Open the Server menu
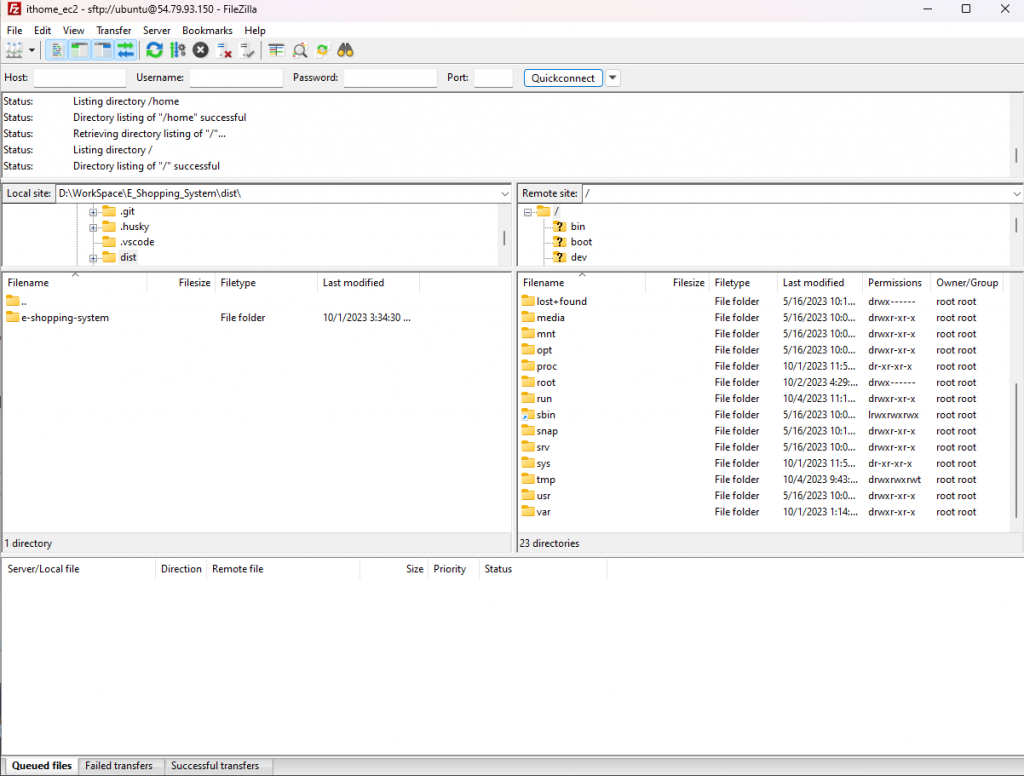This screenshot has height=776, width=1024. coord(157,30)
